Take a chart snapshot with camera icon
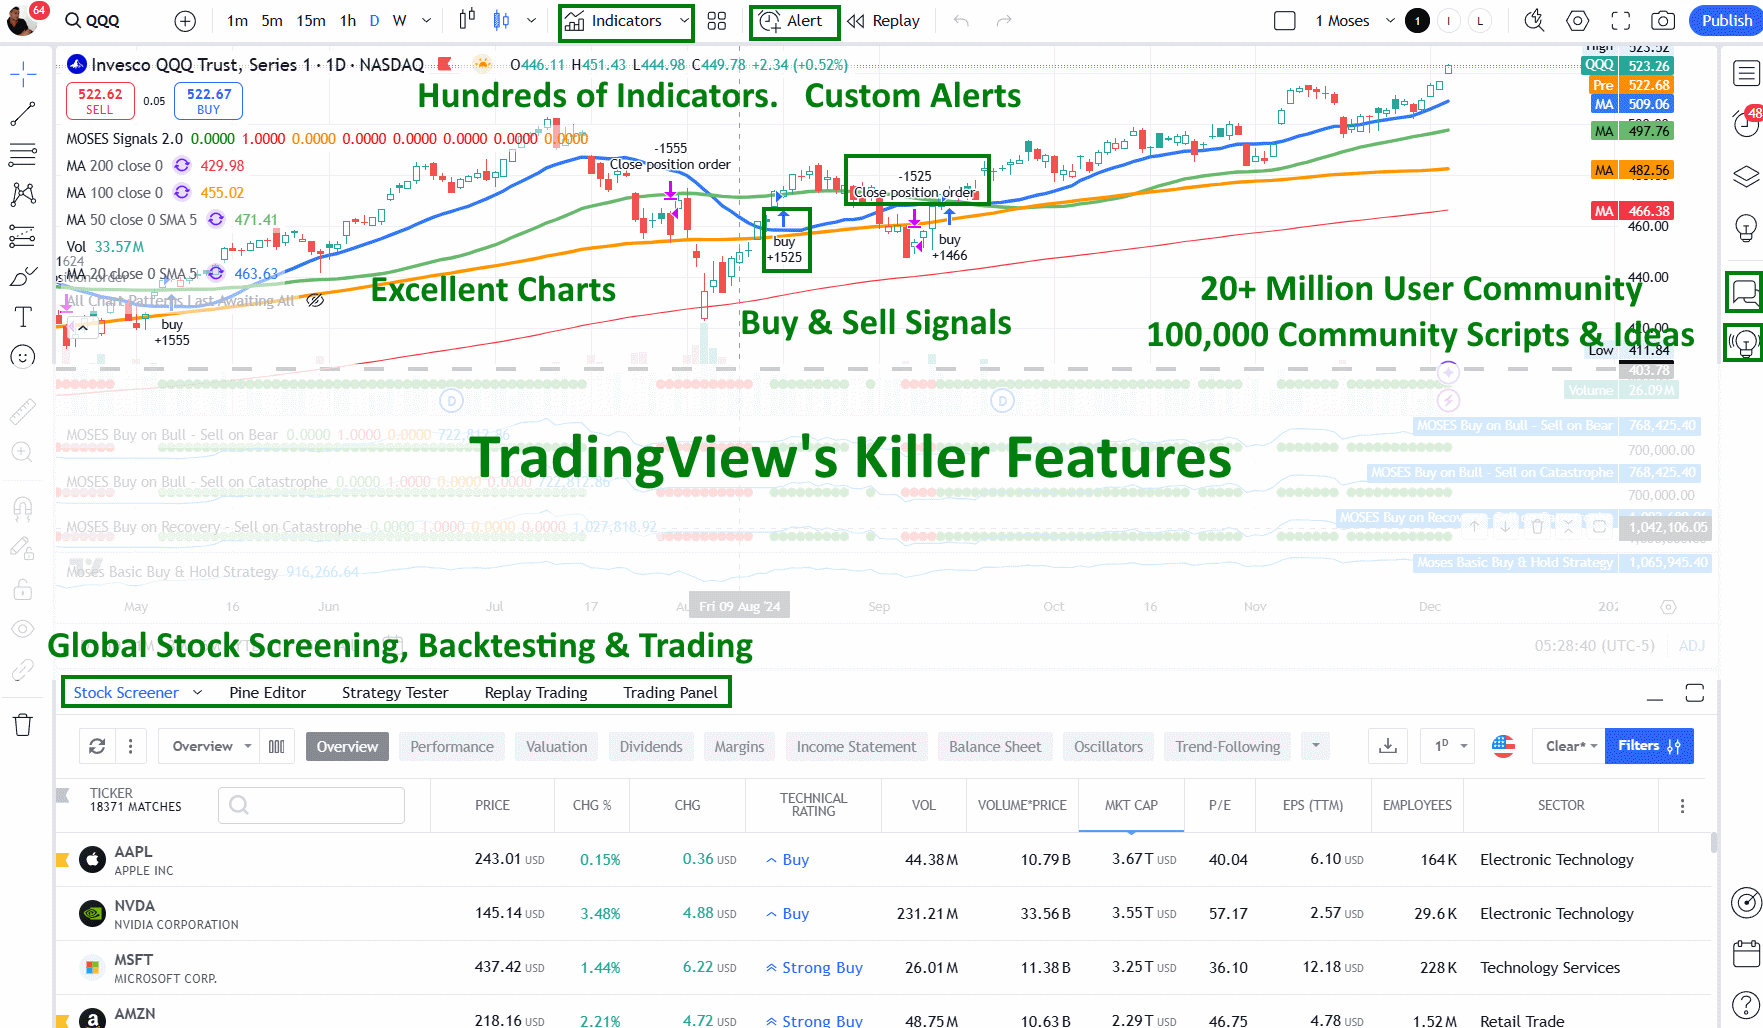 click(x=1663, y=21)
